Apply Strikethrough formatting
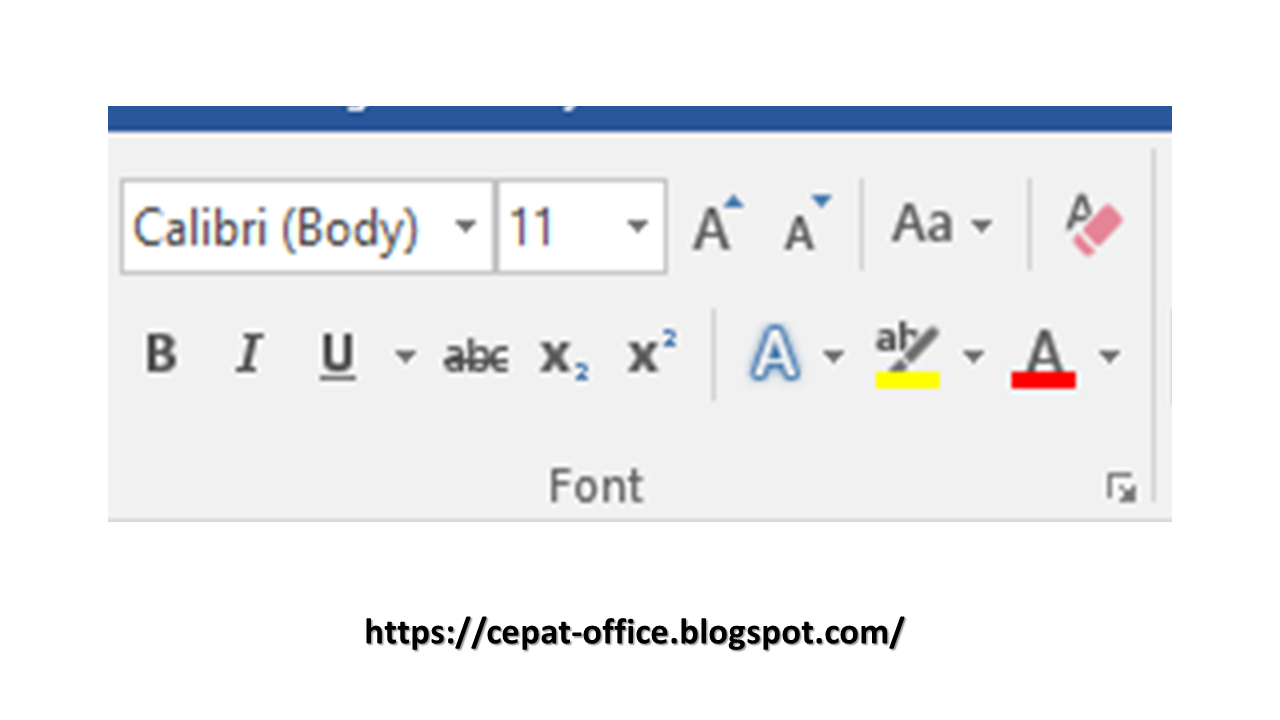 [x=474, y=355]
